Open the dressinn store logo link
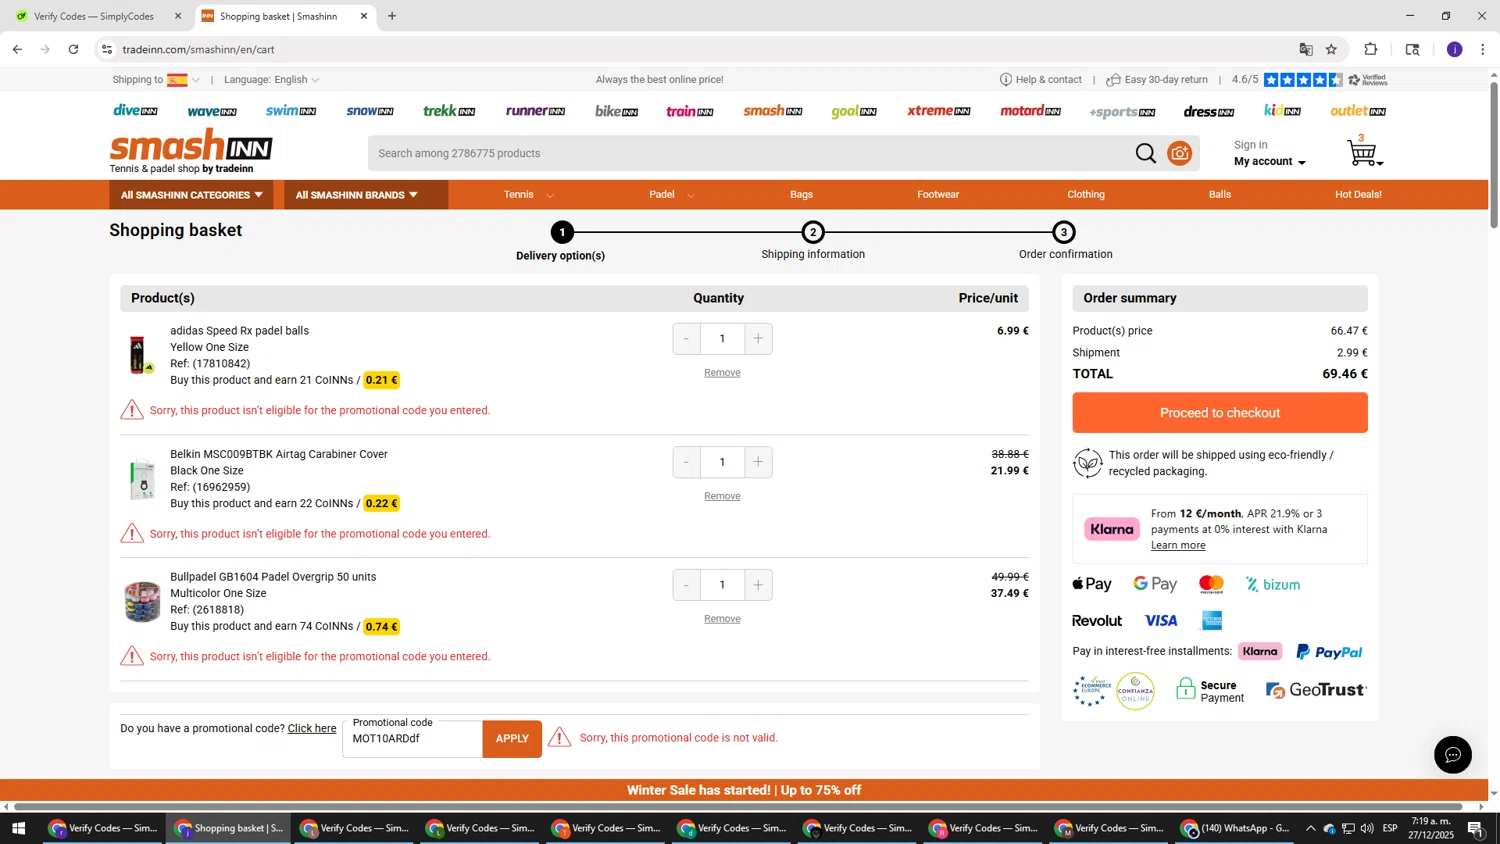 [x=1209, y=111]
